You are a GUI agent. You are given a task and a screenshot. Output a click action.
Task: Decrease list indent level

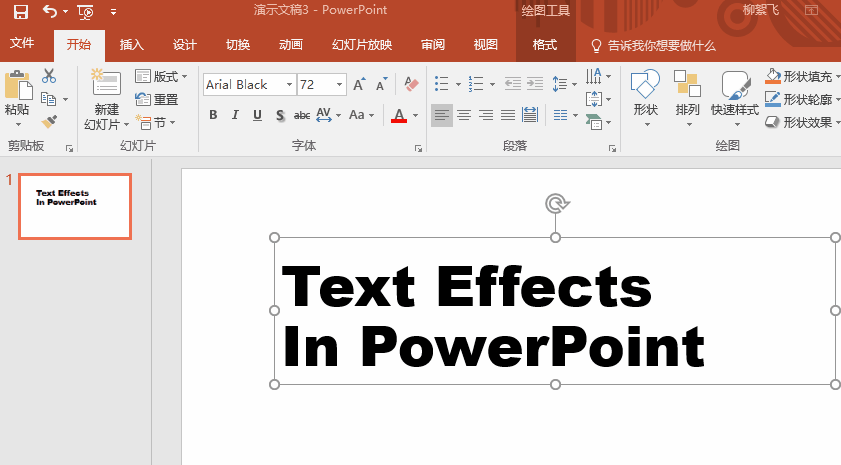[513, 84]
